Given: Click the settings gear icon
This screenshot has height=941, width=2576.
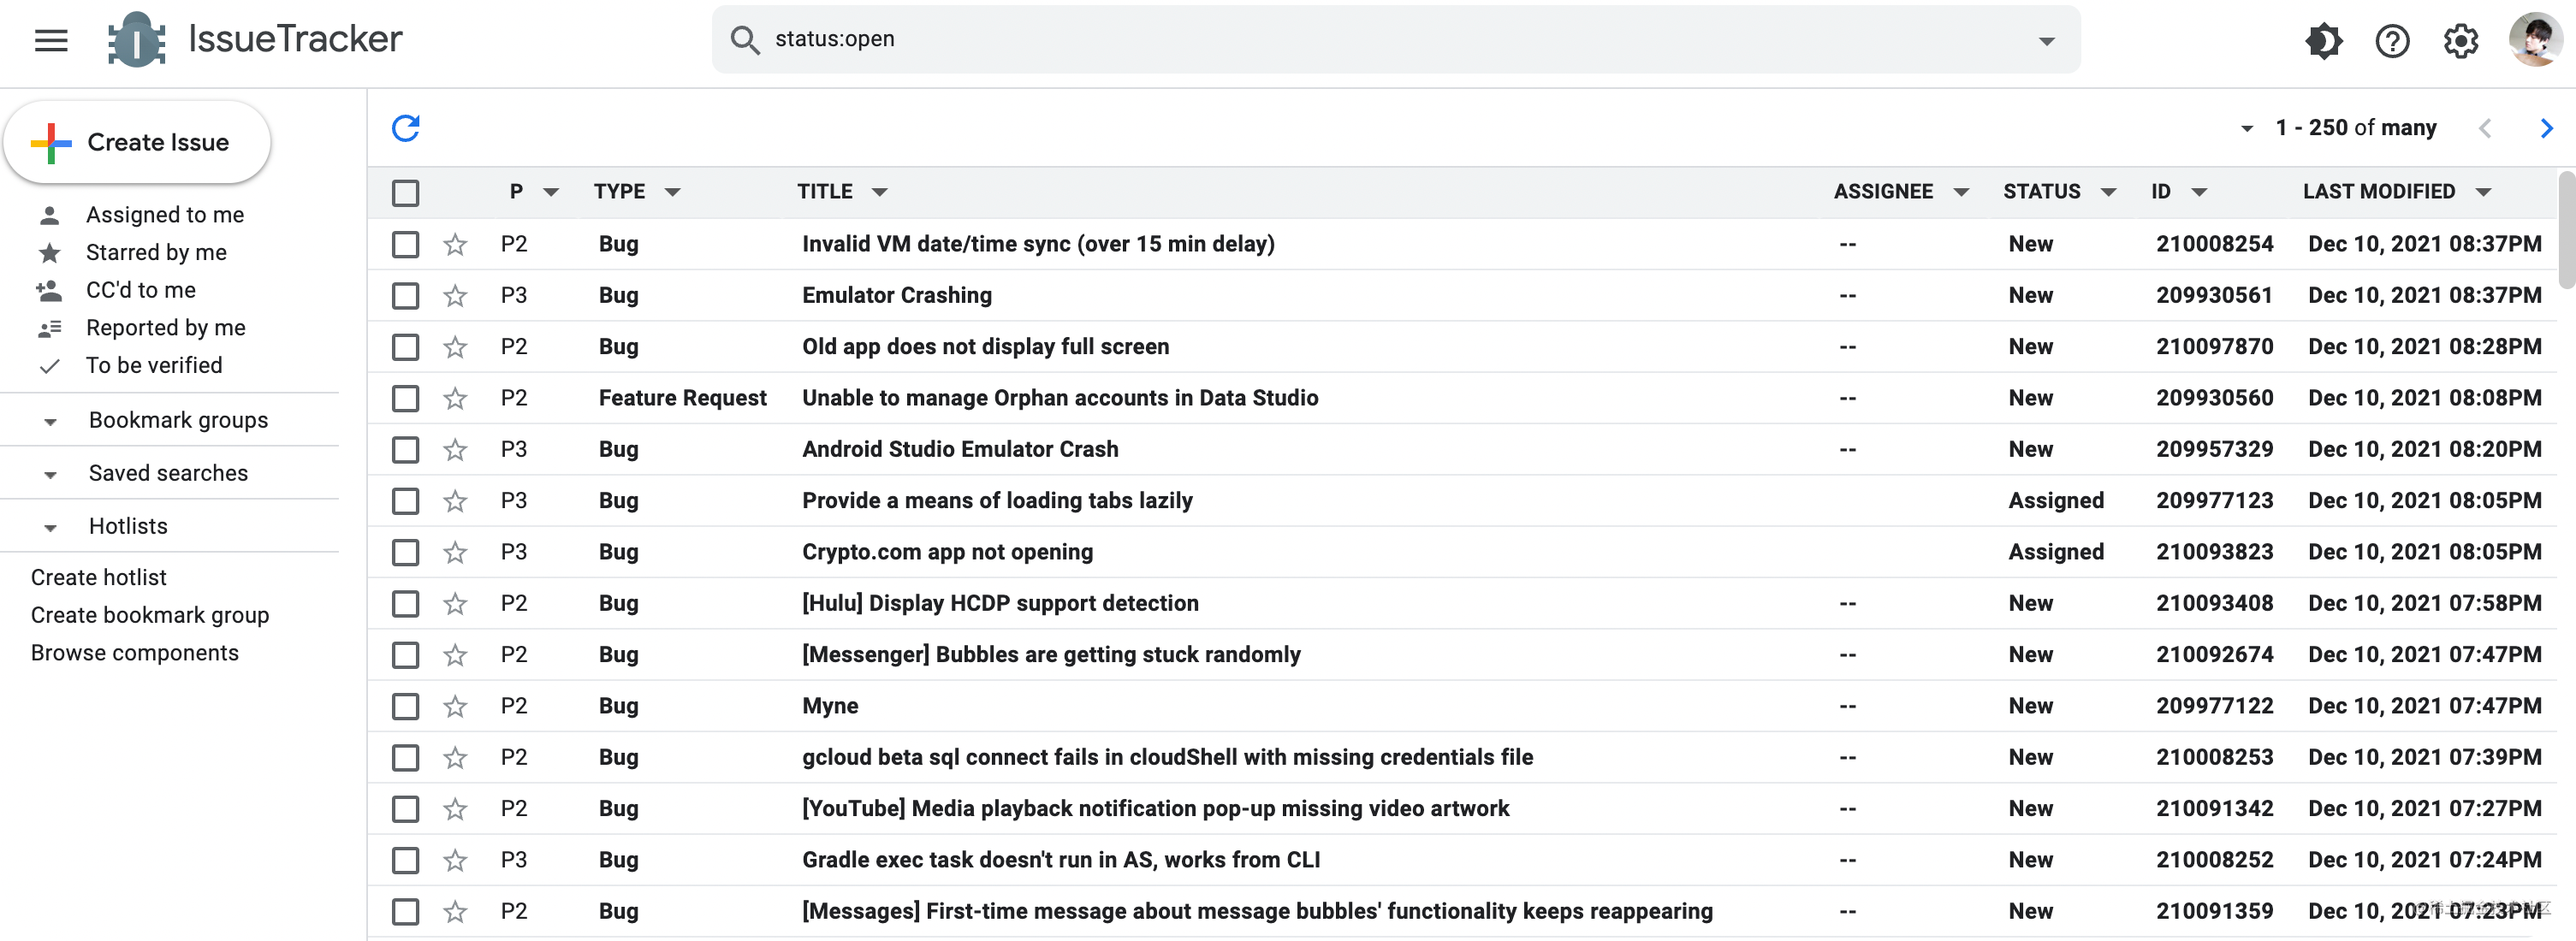Looking at the screenshot, I should (x=2460, y=41).
